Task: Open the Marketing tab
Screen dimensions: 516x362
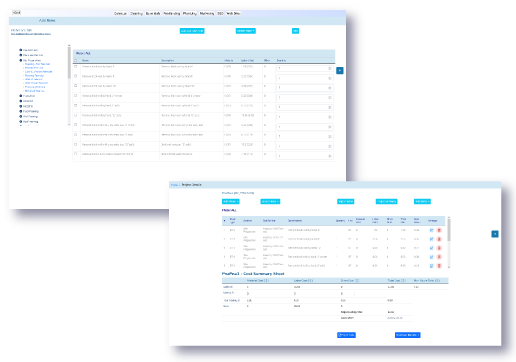Action: 207,14
